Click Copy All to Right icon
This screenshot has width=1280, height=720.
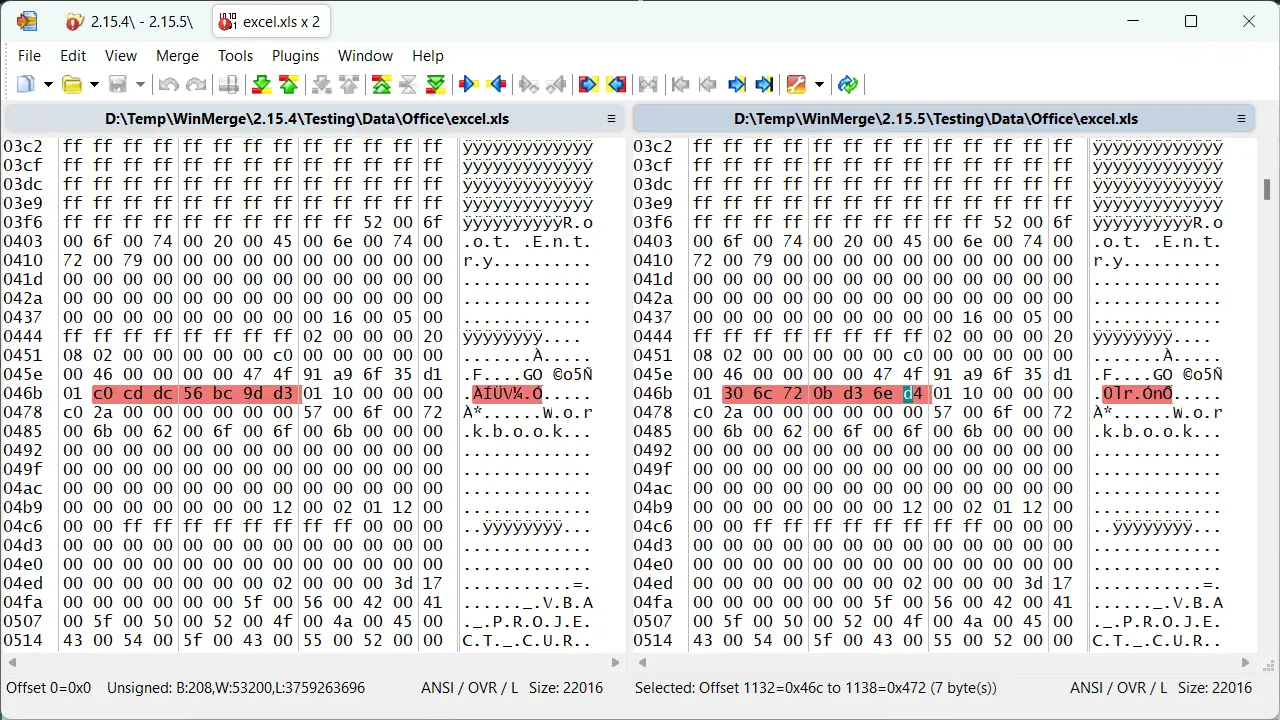[588, 85]
